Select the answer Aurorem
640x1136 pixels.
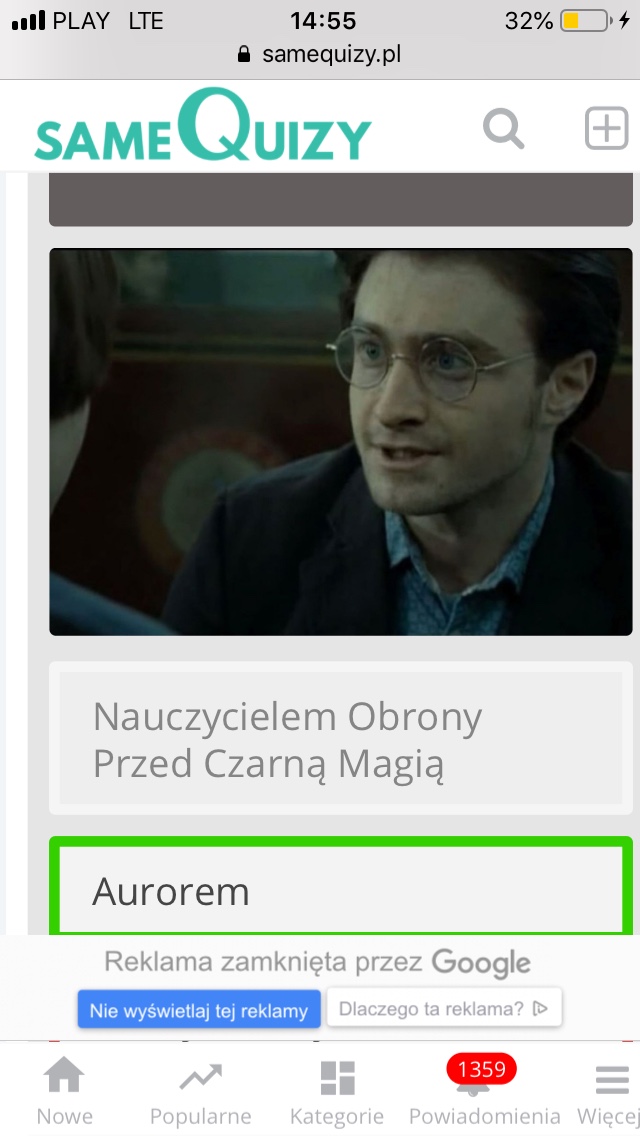(x=341, y=886)
